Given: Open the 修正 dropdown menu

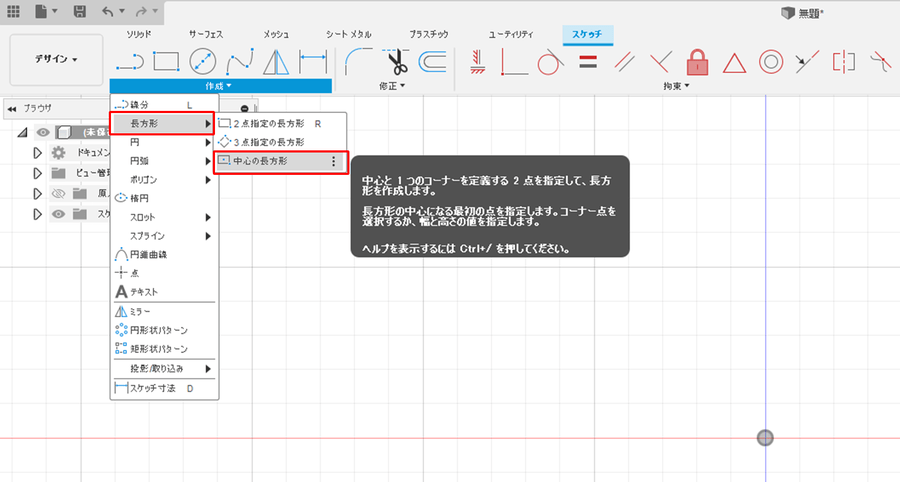Looking at the screenshot, I should [x=392, y=86].
